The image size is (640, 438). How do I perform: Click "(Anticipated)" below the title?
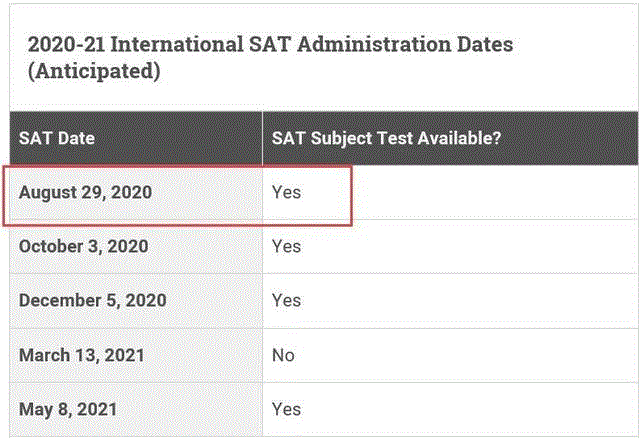point(93,73)
